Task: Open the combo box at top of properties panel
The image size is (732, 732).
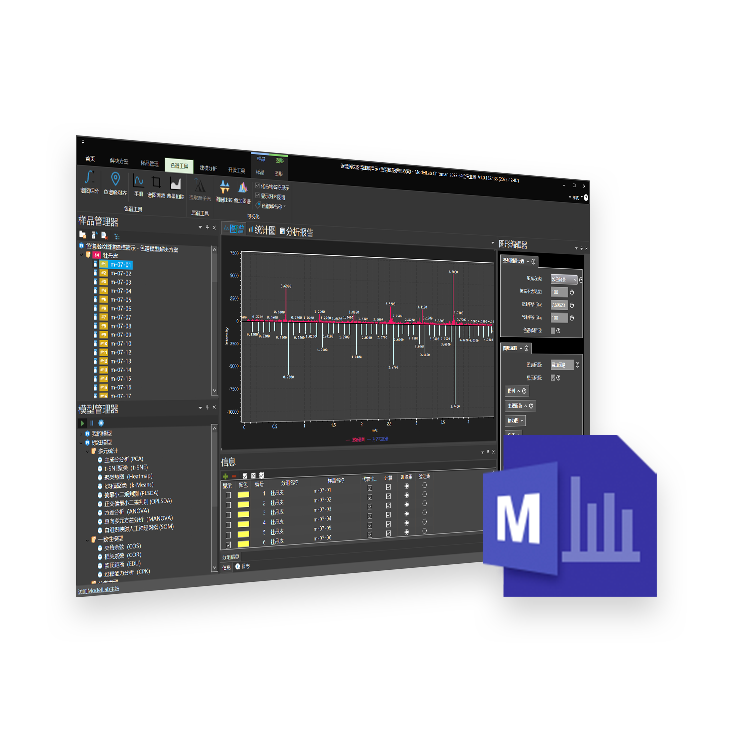Action: pos(564,279)
